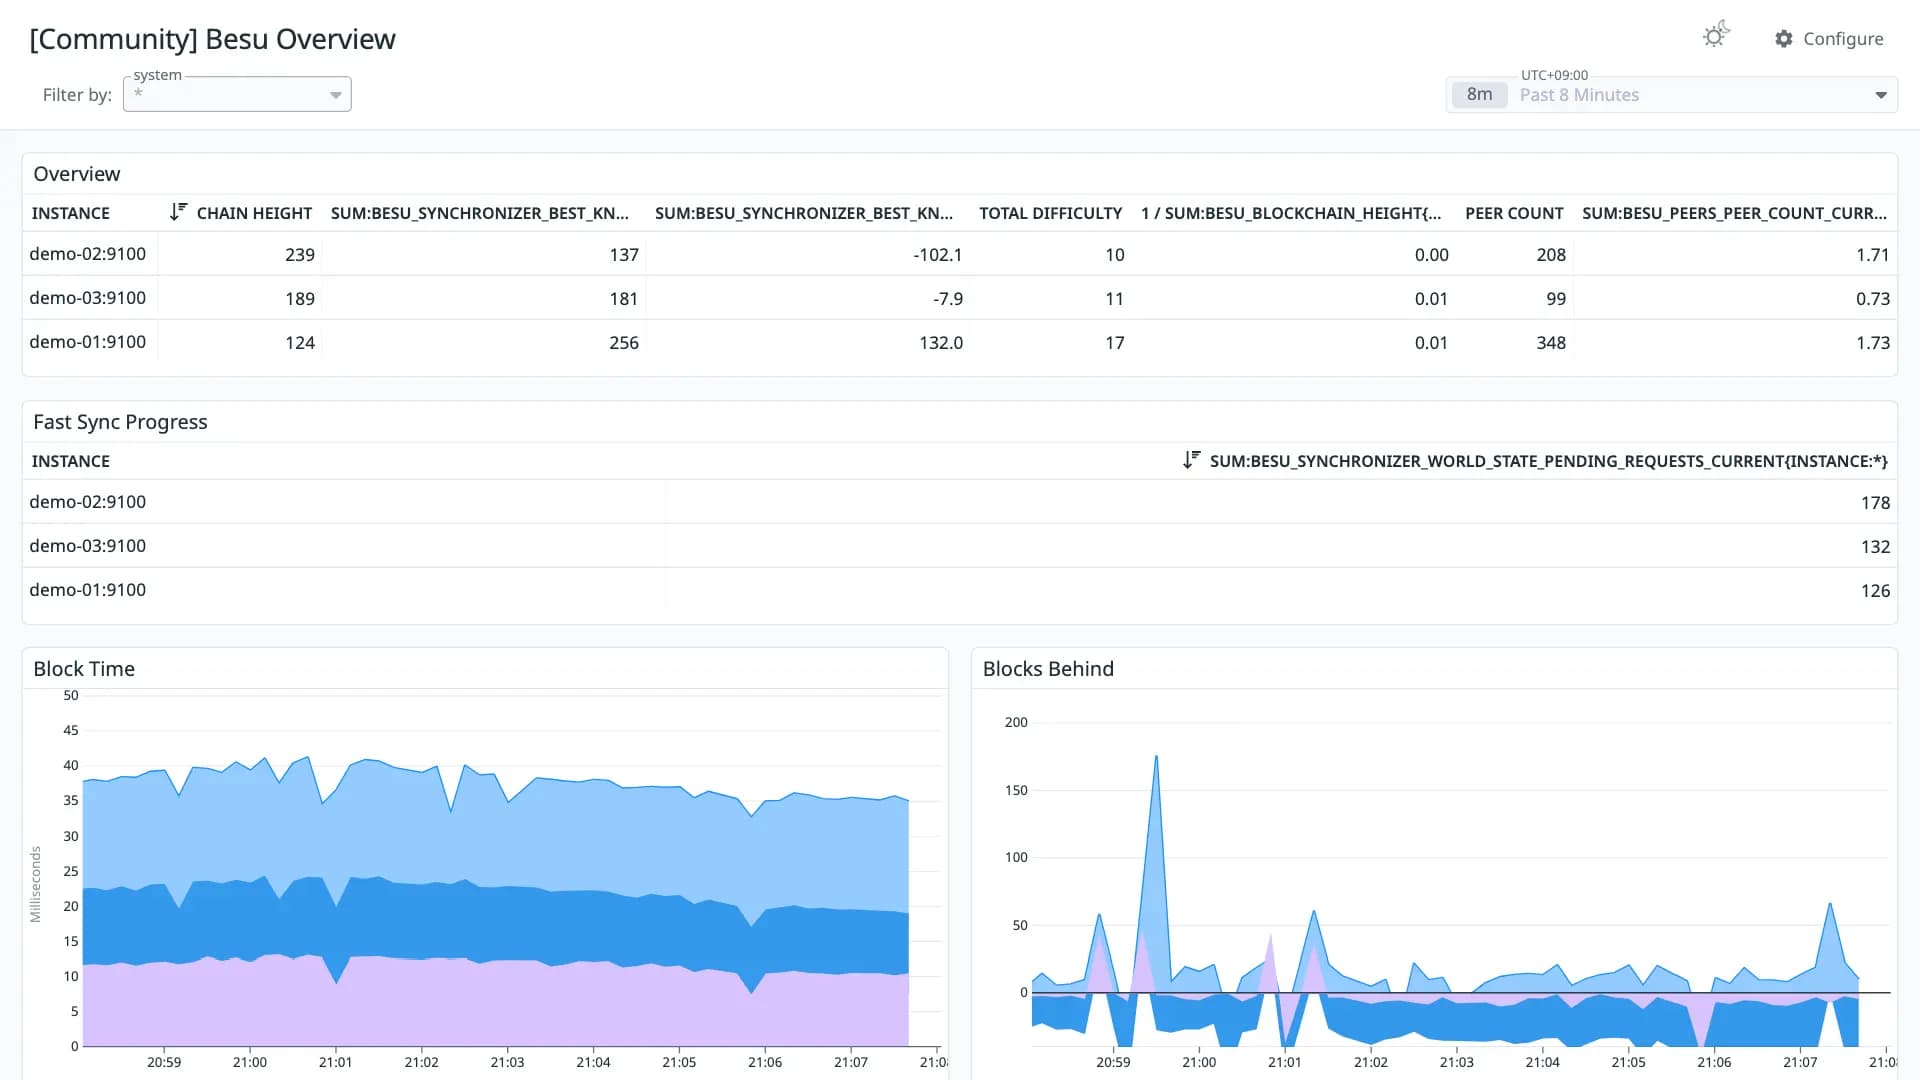
Task: Click total difficulty value 17
Action: pyautogui.click(x=1115, y=343)
